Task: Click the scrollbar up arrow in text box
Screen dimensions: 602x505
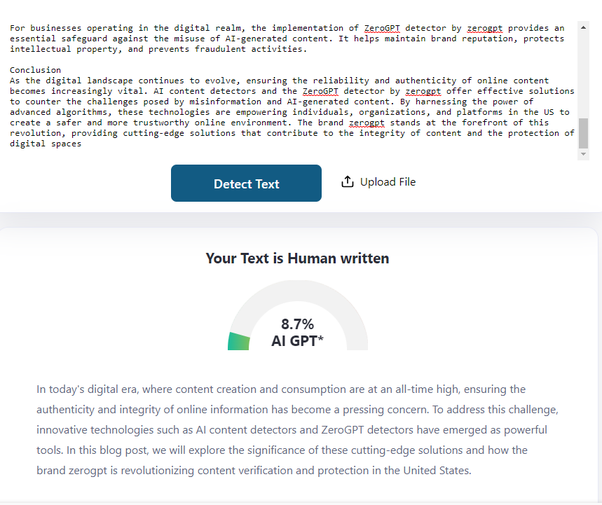Action: (x=584, y=28)
